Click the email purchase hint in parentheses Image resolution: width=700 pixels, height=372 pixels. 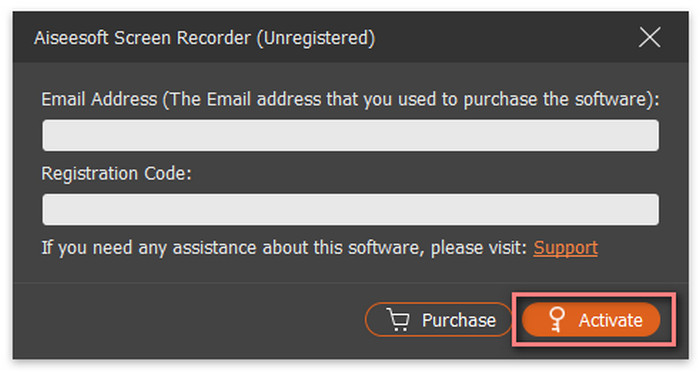[408, 100]
